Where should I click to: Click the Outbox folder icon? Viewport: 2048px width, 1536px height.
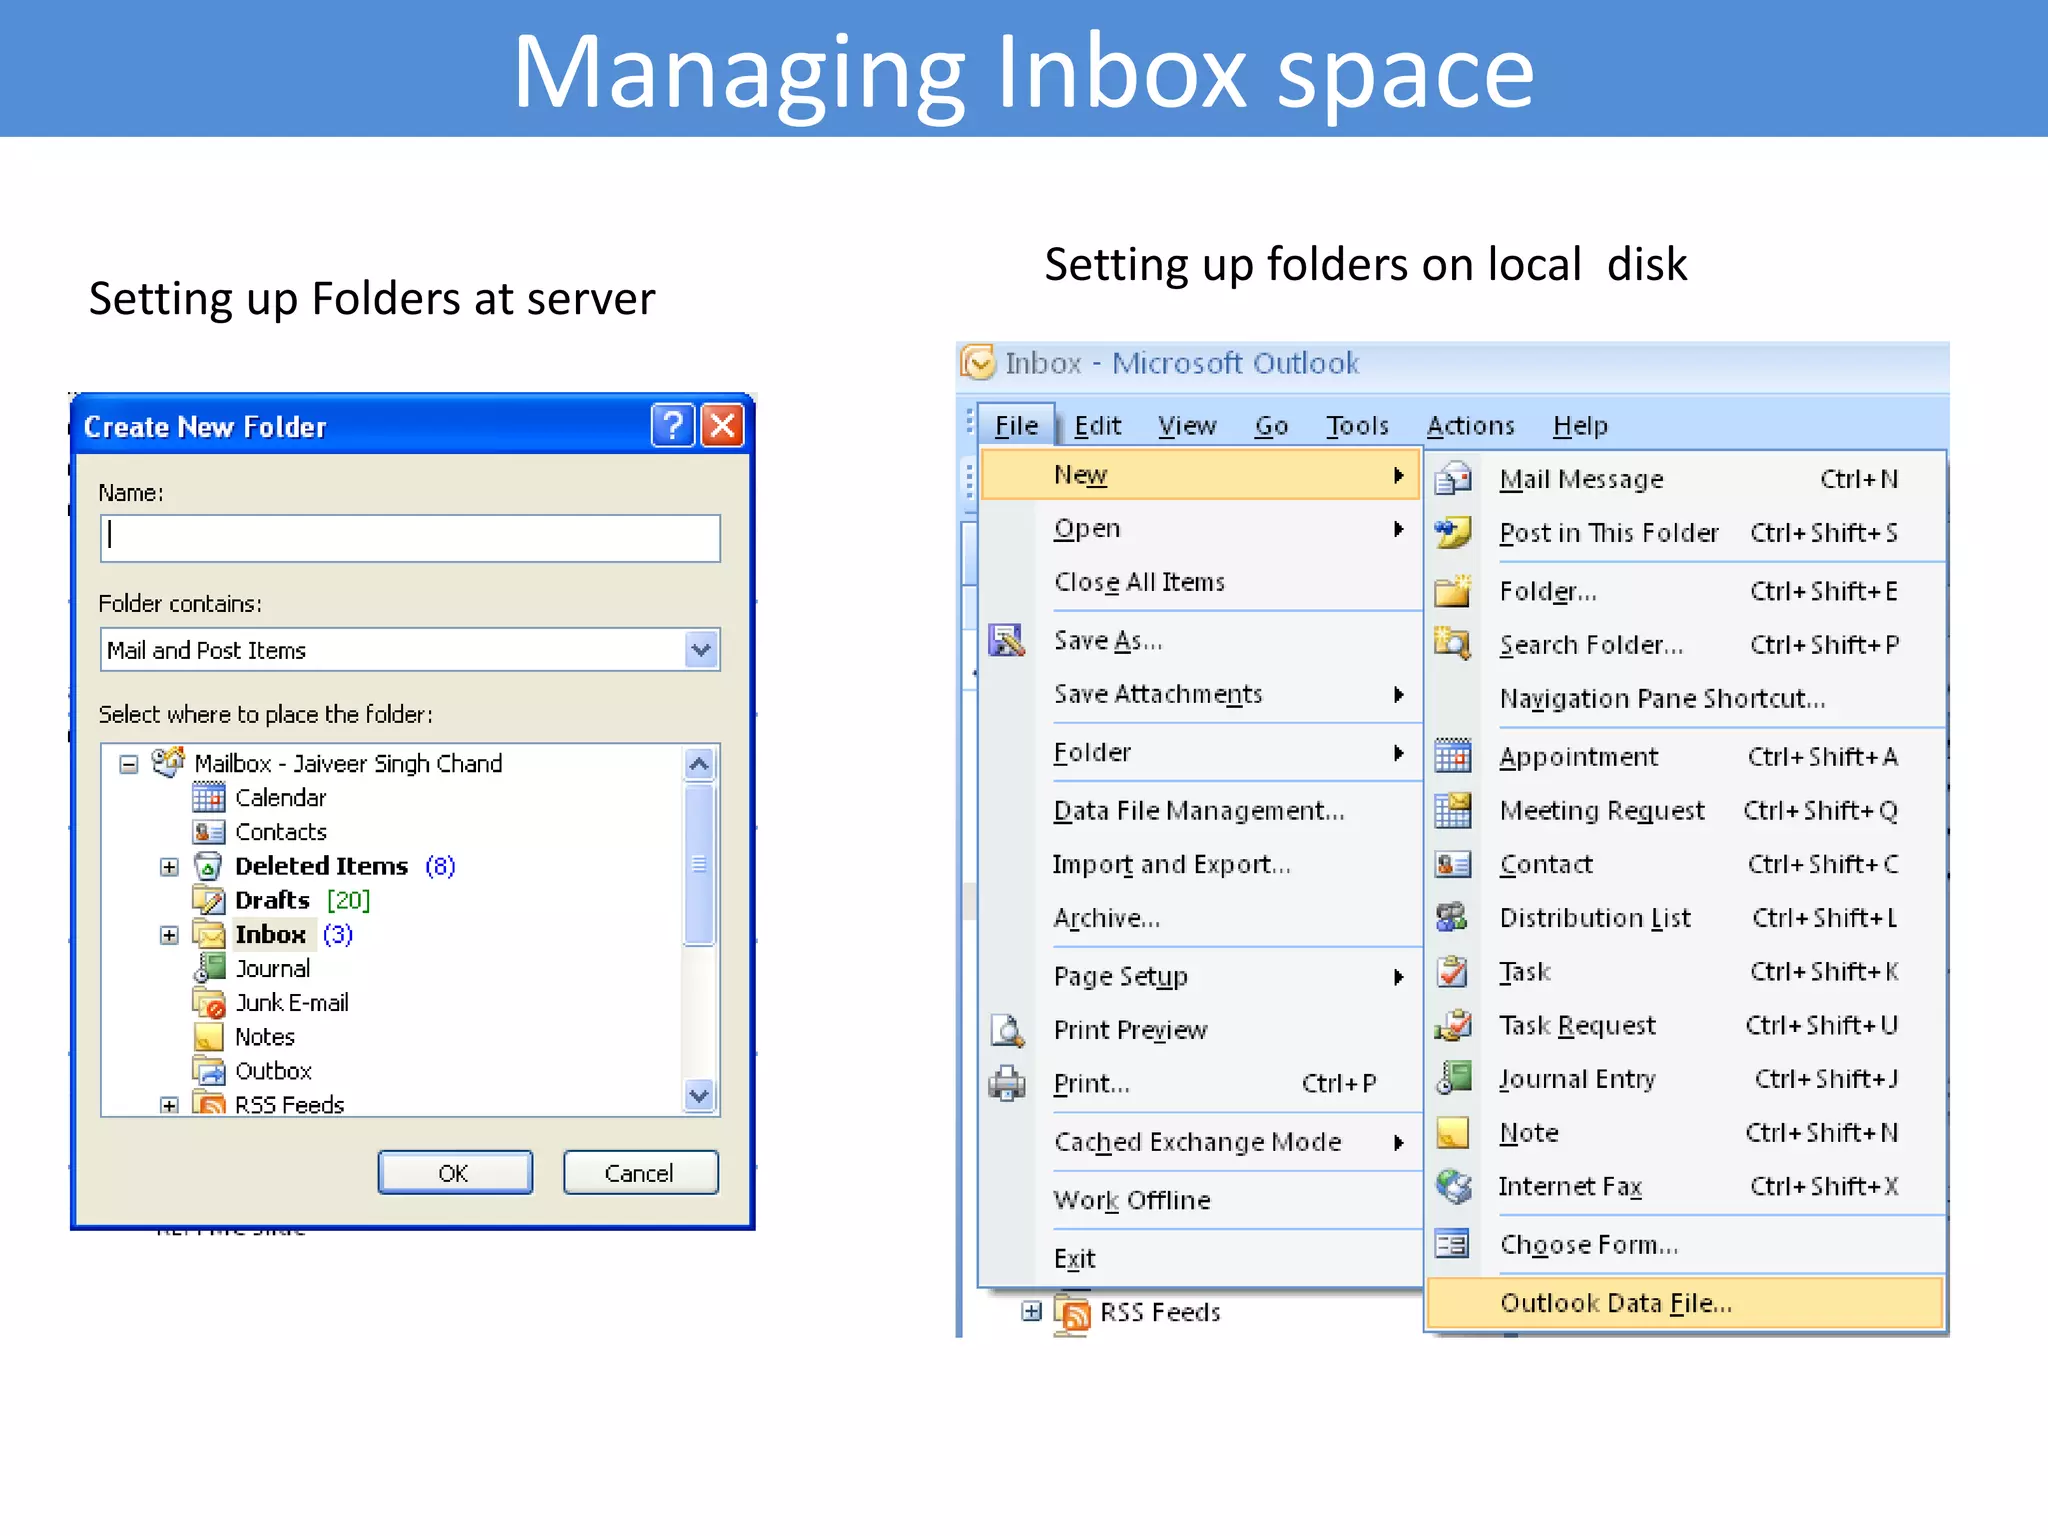[x=209, y=1070]
